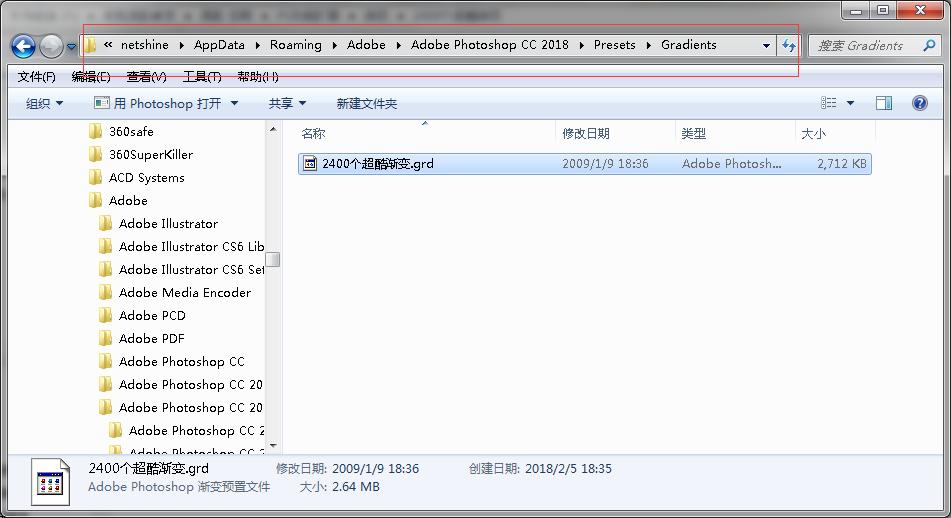Viewport: 951px width, 518px height.
Task: Click the address bar folder icon
Action: (x=90, y=45)
